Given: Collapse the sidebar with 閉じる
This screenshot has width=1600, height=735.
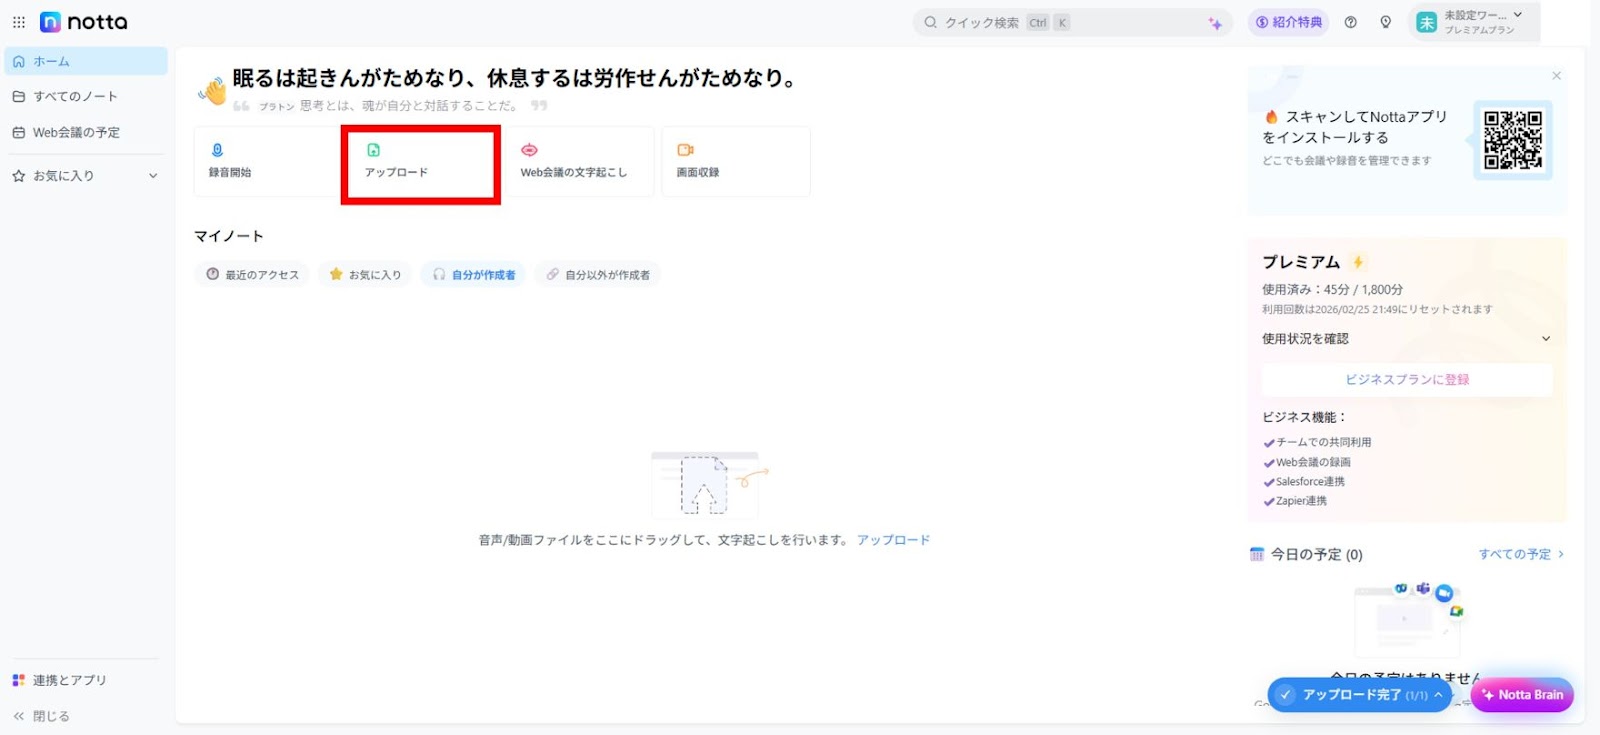Looking at the screenshot, I should (41, 716).
